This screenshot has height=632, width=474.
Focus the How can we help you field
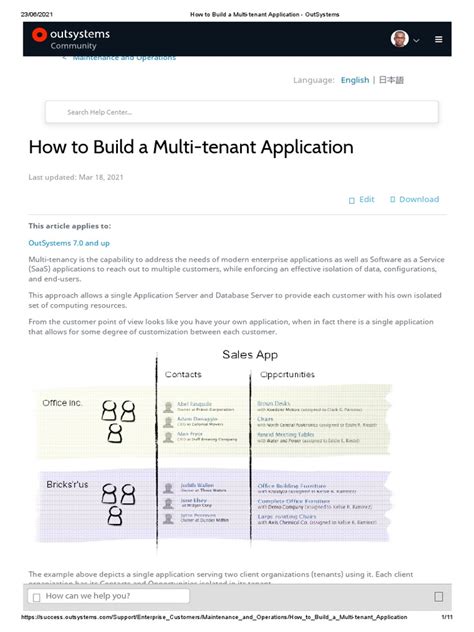coord(108,596)
